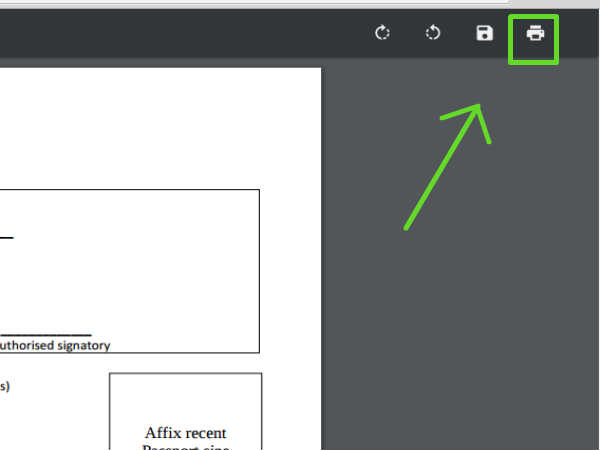The width and height of the screenshot is (600, 450).
Task: Save the PDF with the floppy disk icon
Action: [x=484, y=33]
